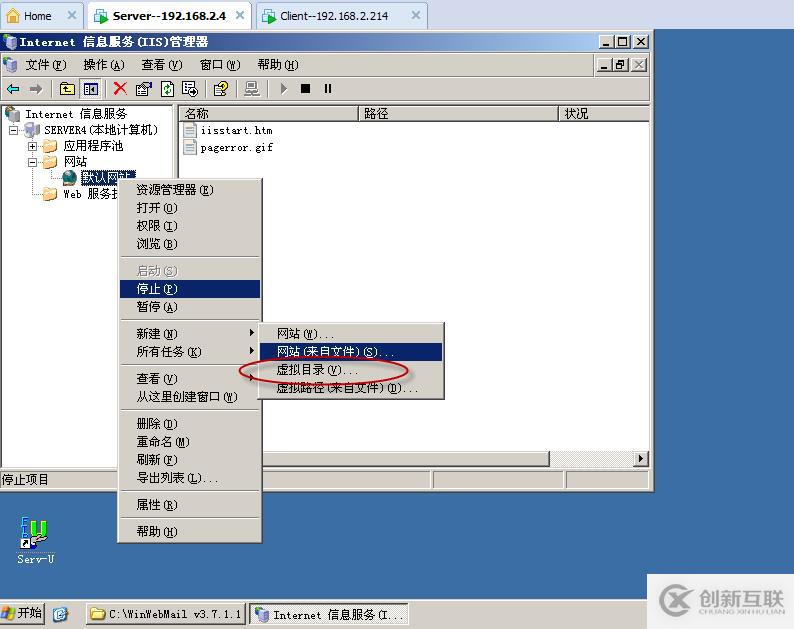Screen dimensions: 794x629
Task: Click the iisstart.htm file icon
Action: point(190,130)
